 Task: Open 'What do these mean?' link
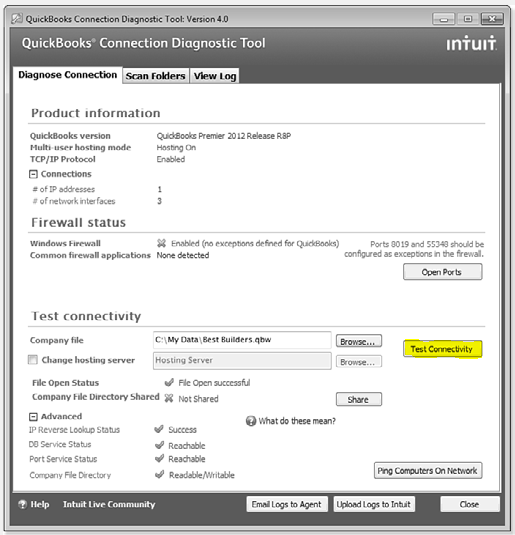pos(297,421)
